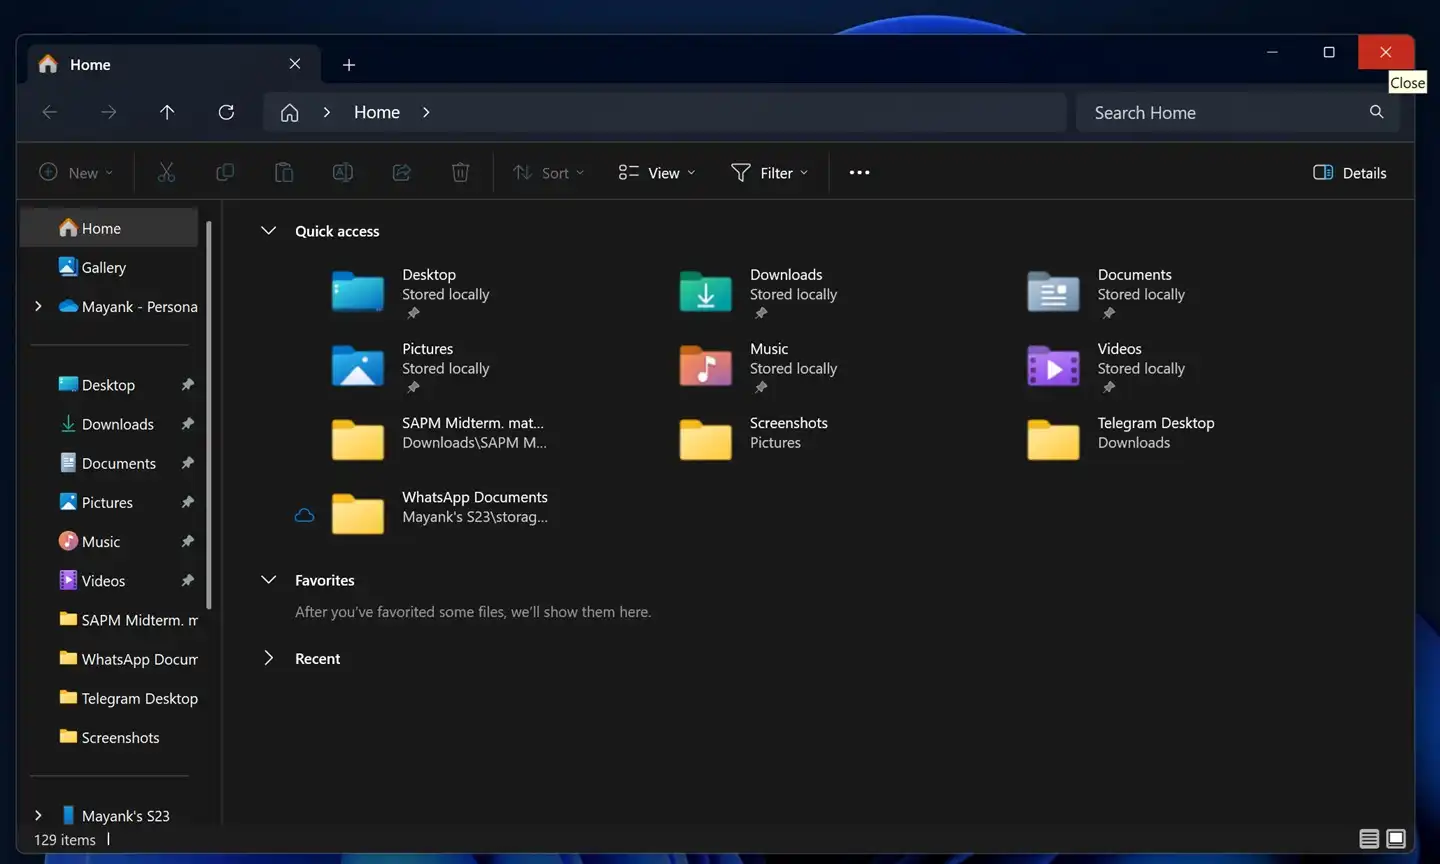
Task: Close the Home tab
Action: [x=295, y=63]
